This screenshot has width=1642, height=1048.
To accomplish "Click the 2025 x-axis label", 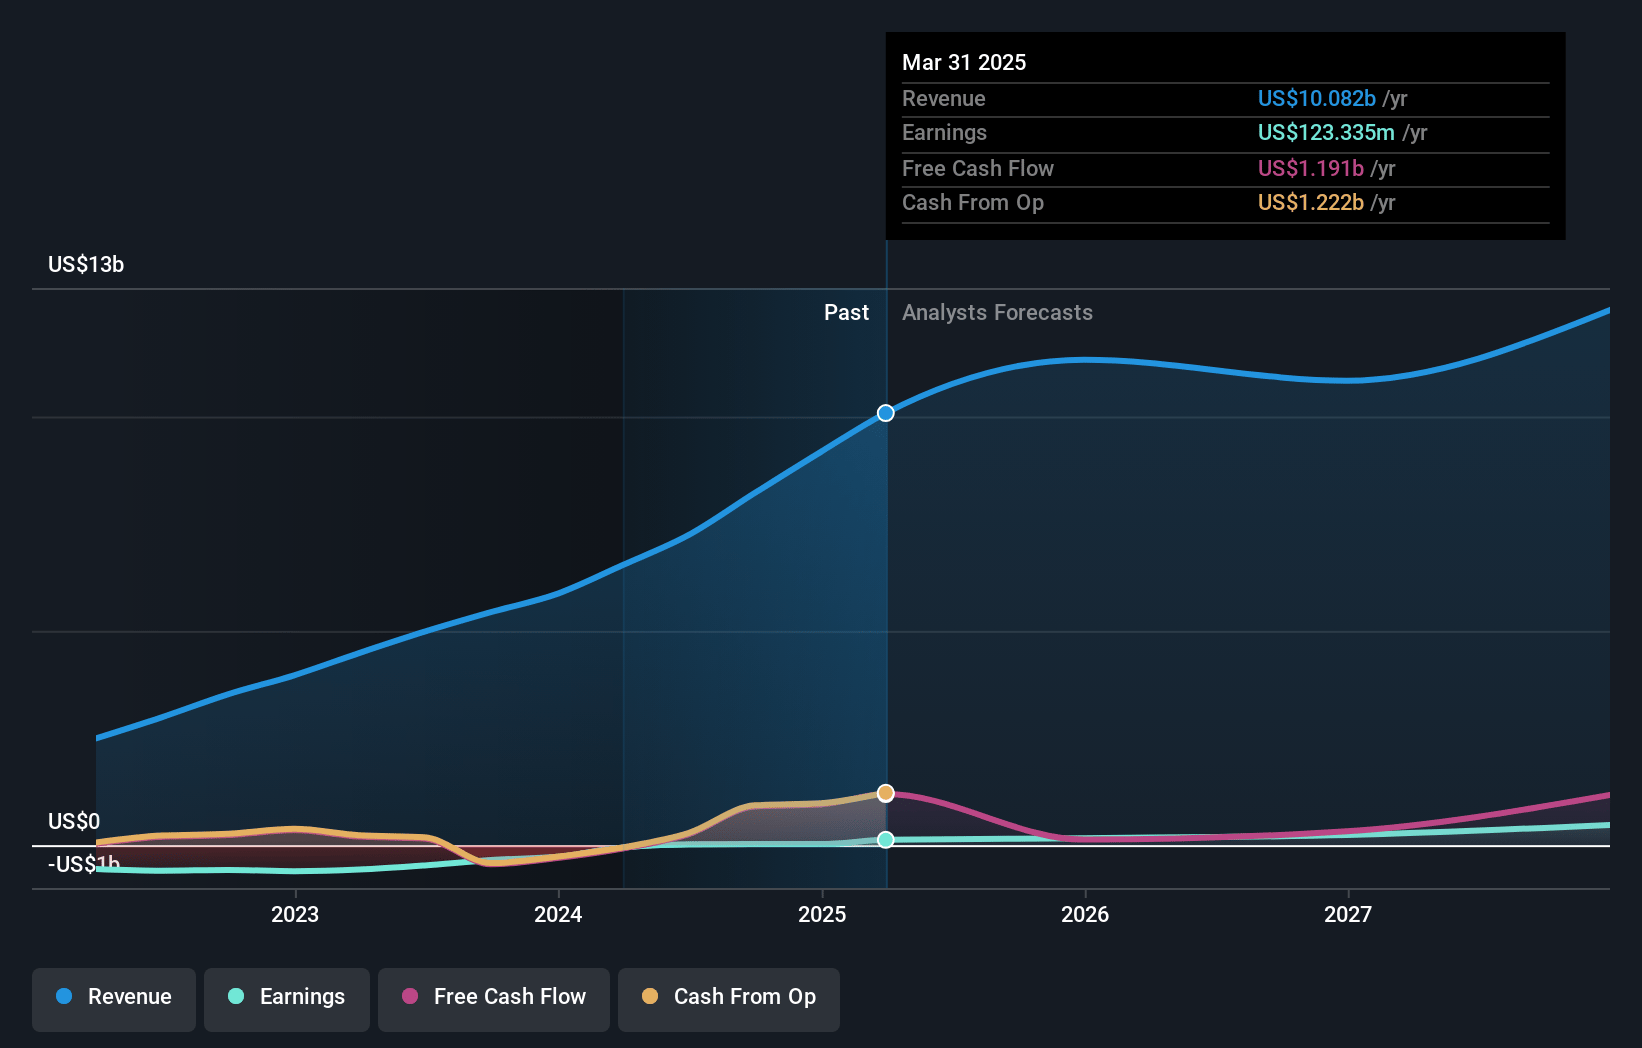I will pos(822,914).
